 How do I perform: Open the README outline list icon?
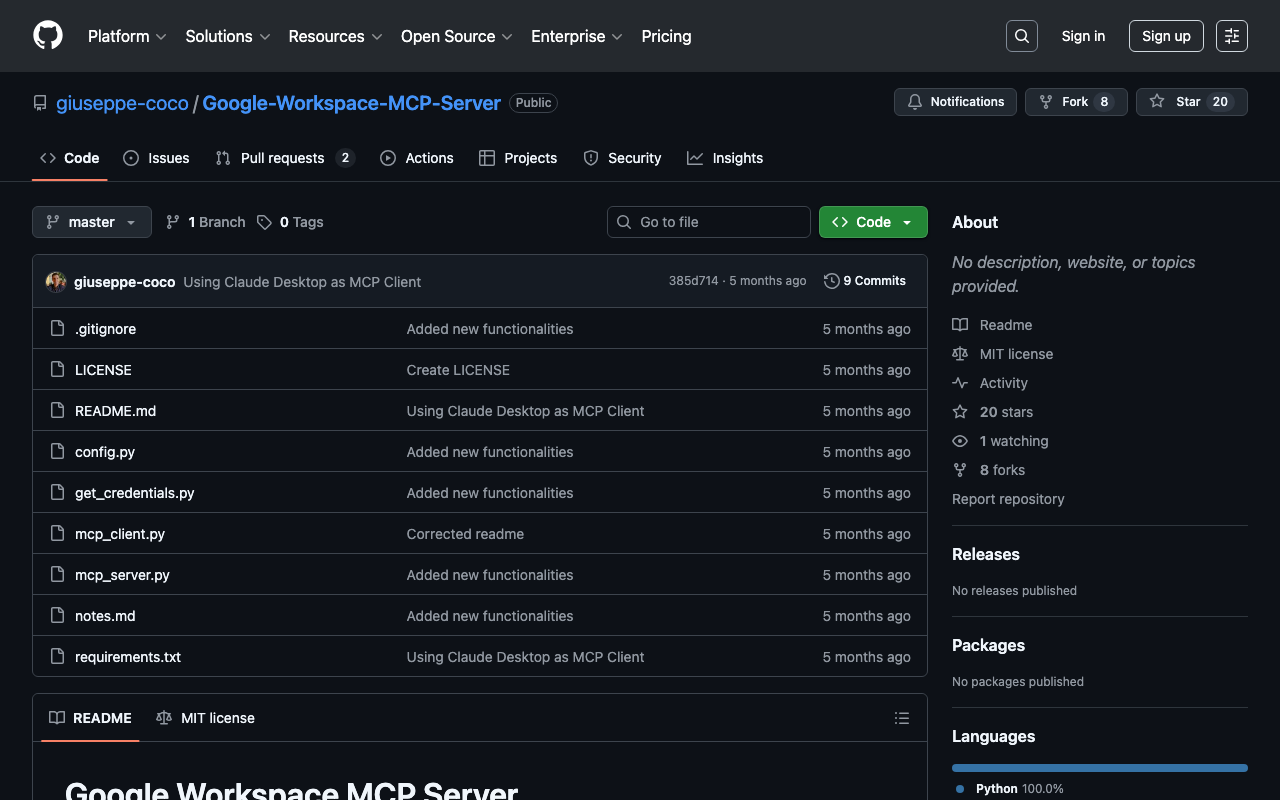[901, 718]
